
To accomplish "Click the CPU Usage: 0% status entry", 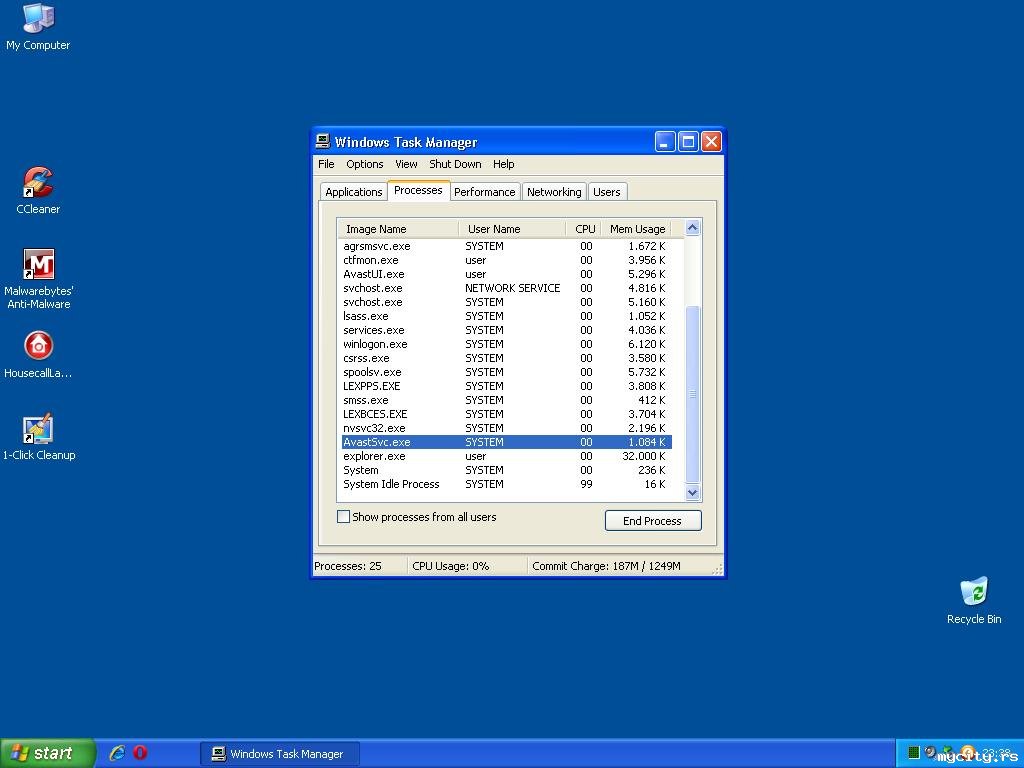I will pyautogui.click(x=466, y=566).
